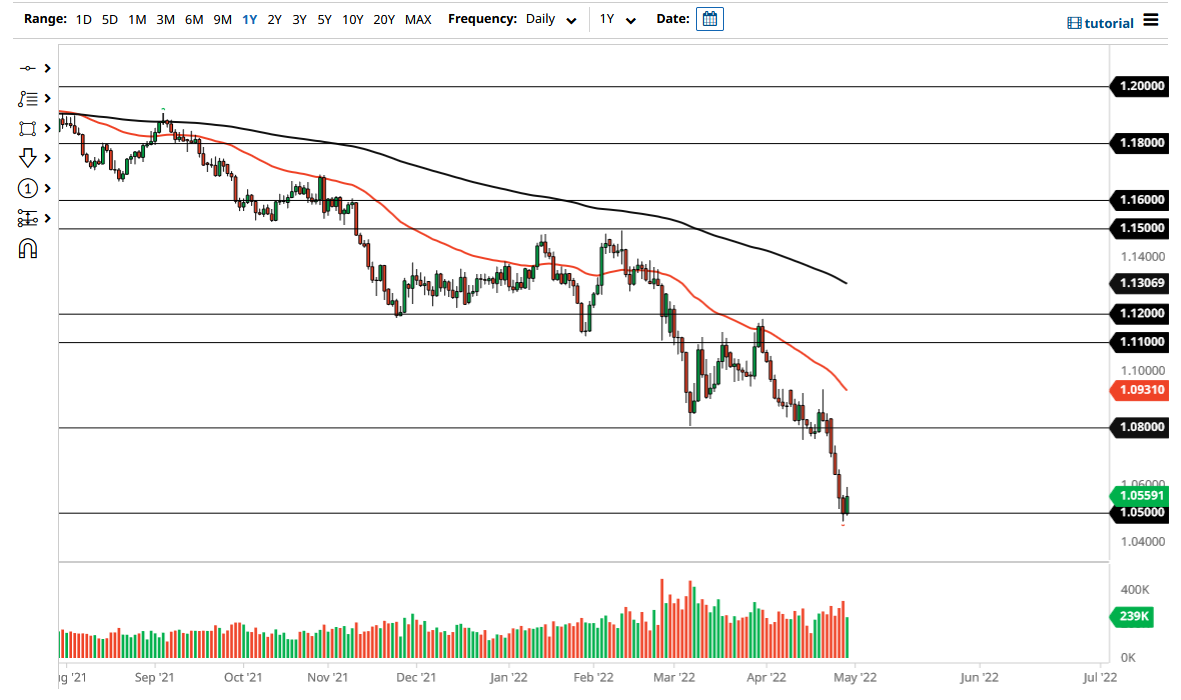The height and width of the screenshot is (700, 1181).
Task: Select the 3M range tab
Action: point(164,18)
